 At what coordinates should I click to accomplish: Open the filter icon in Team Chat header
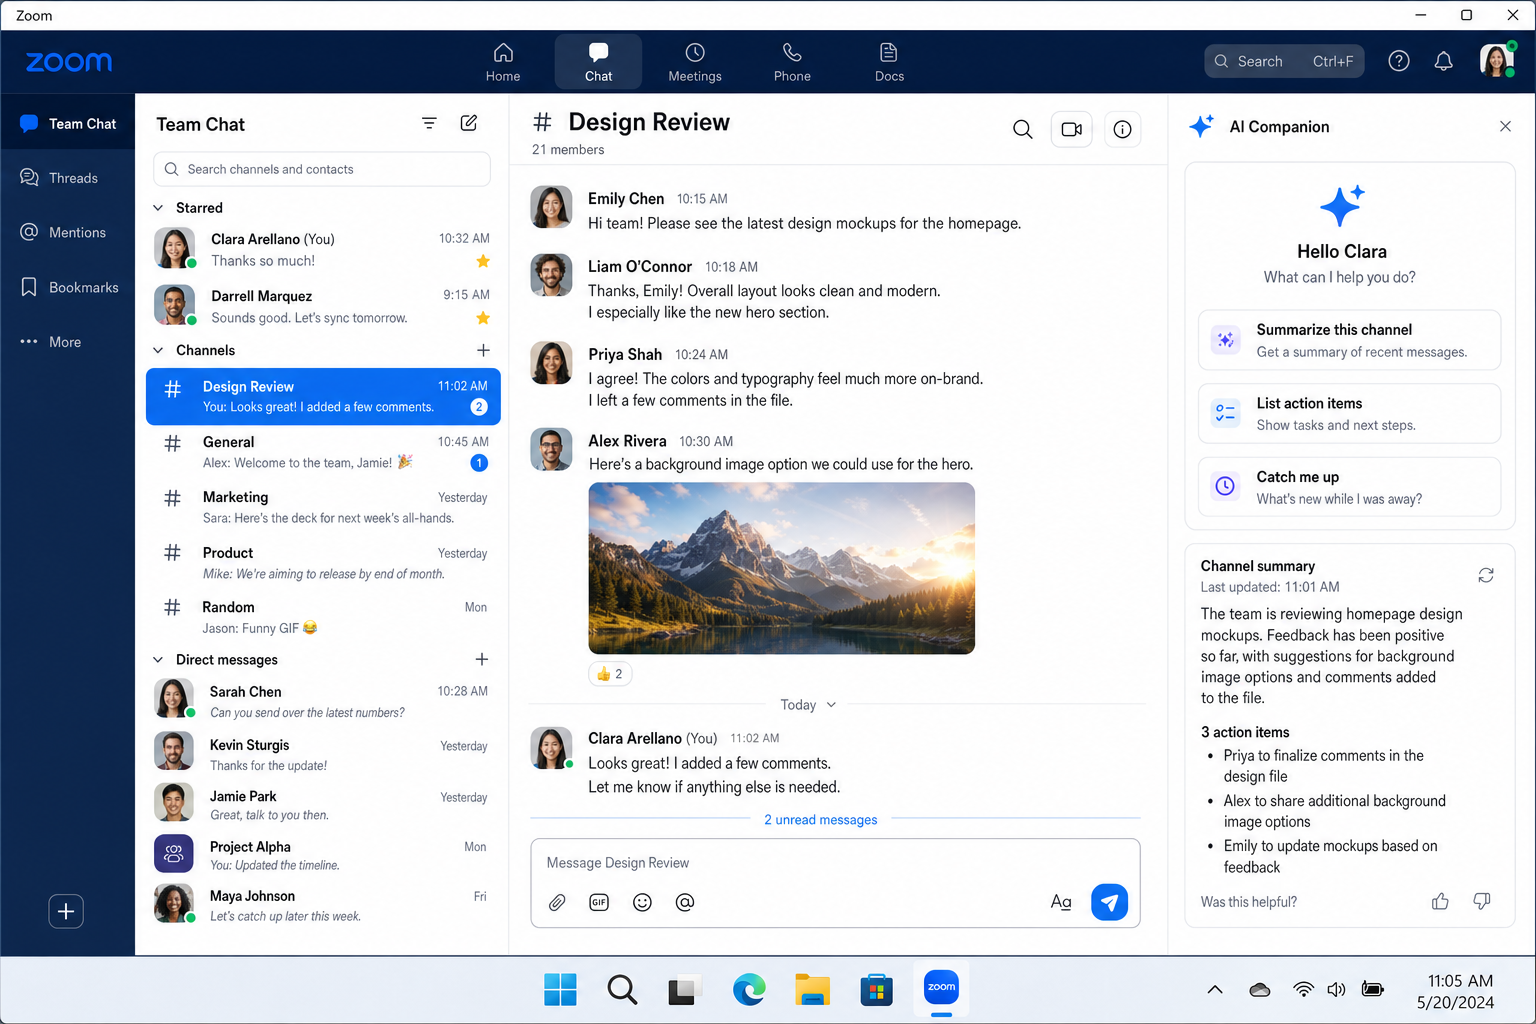pos(429,123)
